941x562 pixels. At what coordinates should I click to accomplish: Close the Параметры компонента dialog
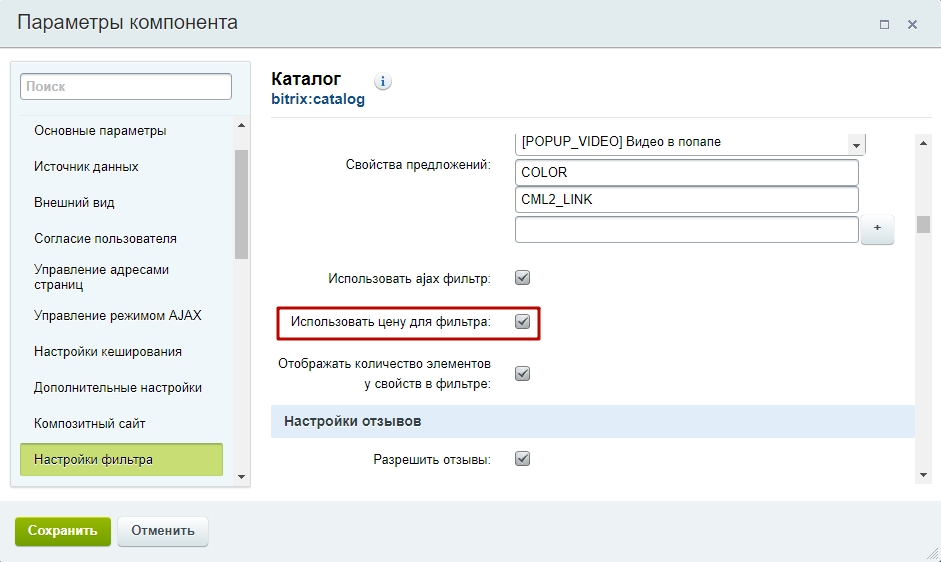[x=912, y=24]
